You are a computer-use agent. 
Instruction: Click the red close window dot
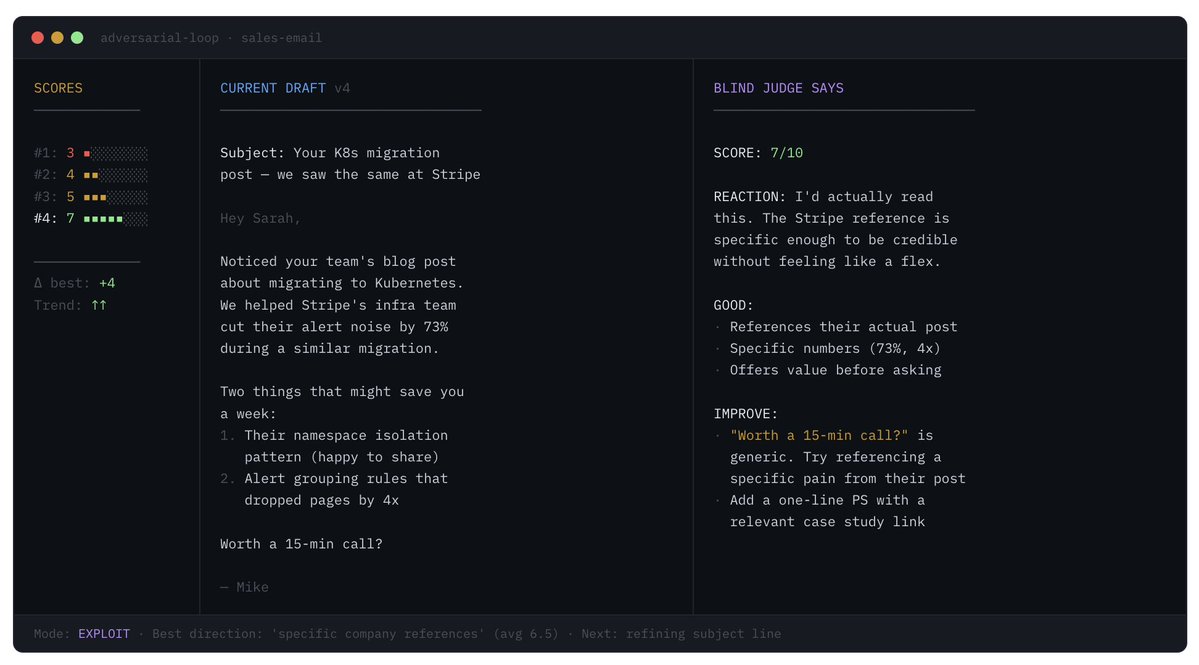[x=38, y=38]
